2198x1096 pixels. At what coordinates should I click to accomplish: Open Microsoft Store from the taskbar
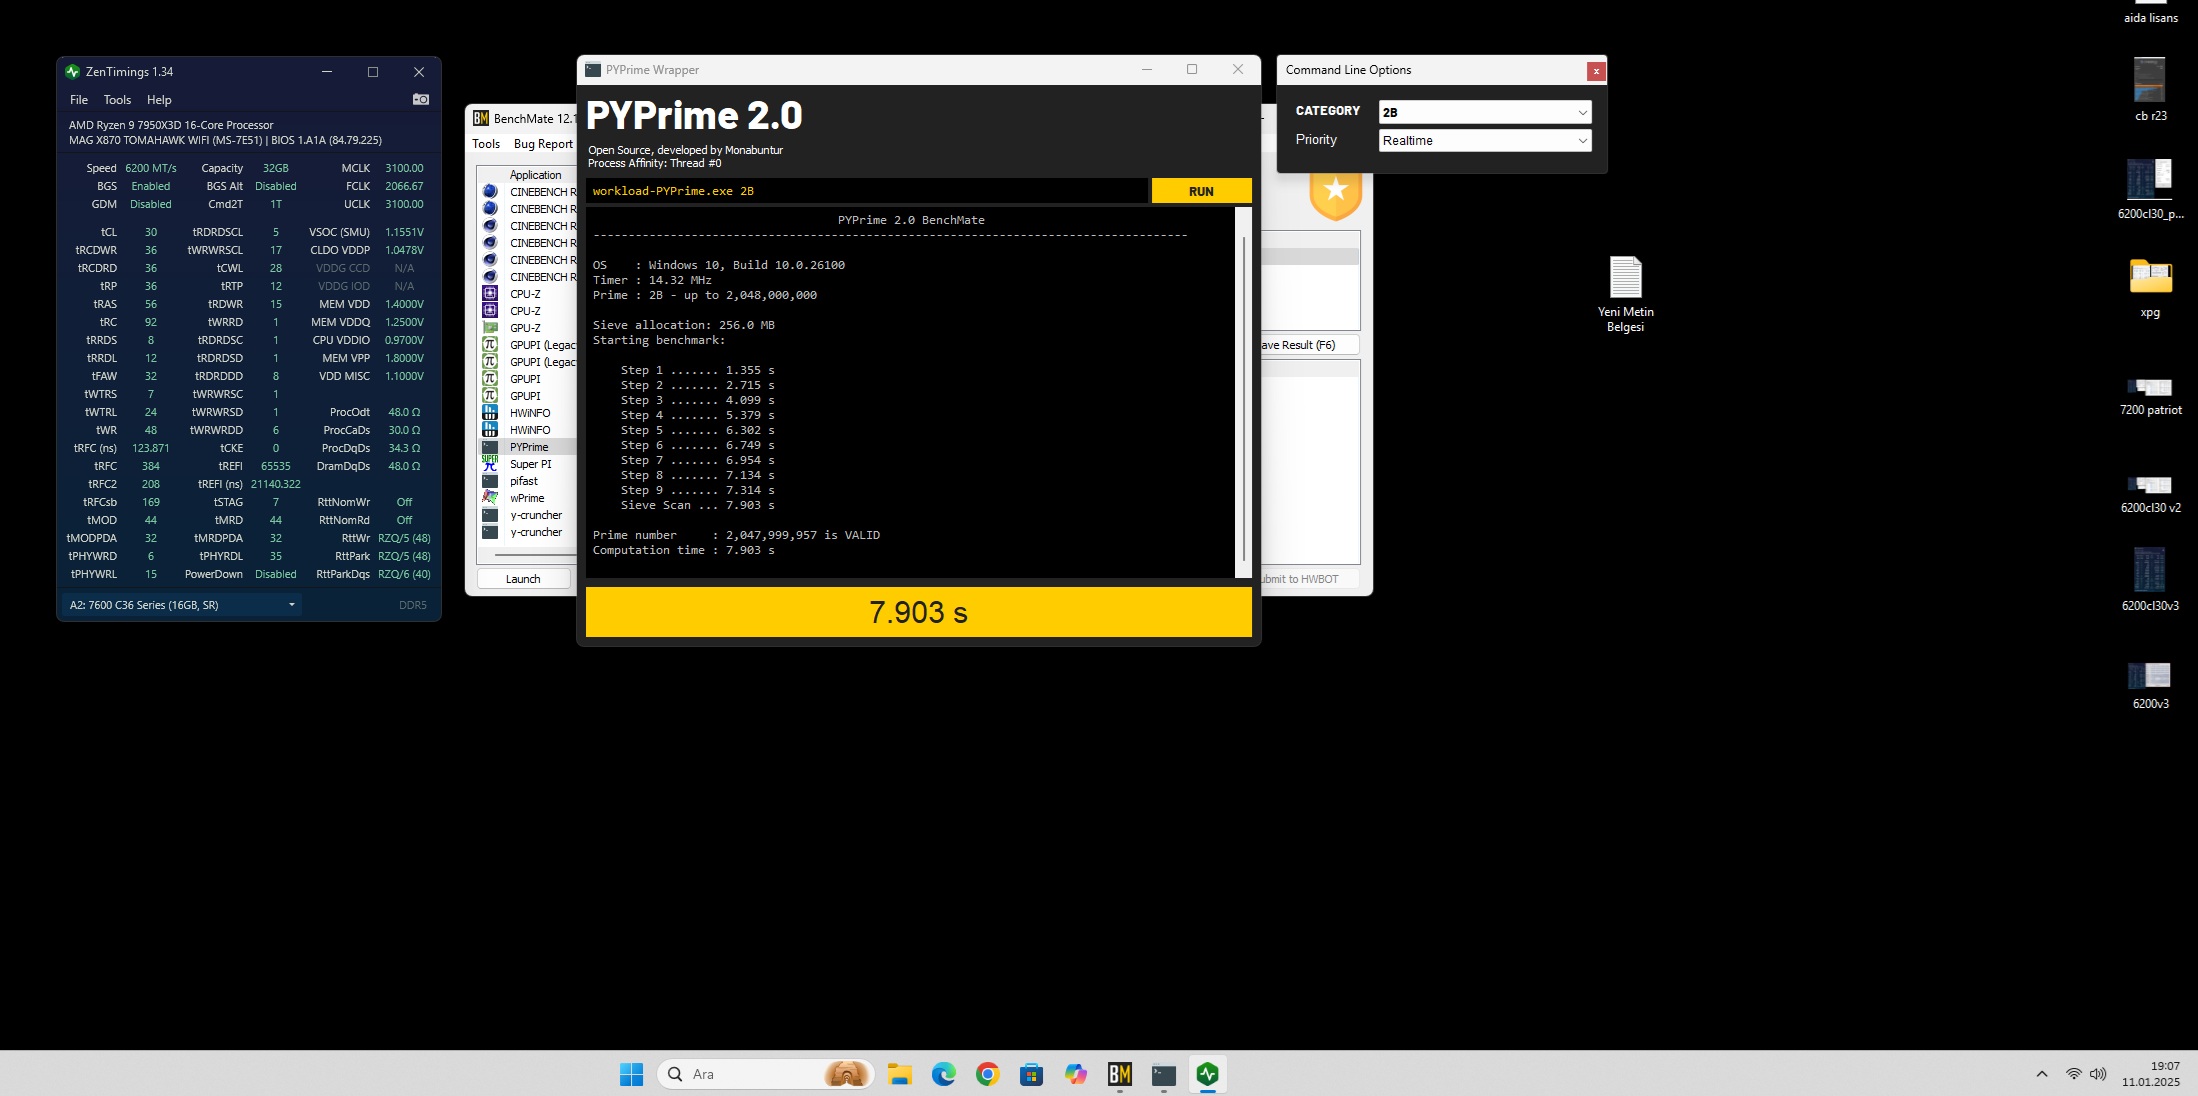coord(1032,1074)
